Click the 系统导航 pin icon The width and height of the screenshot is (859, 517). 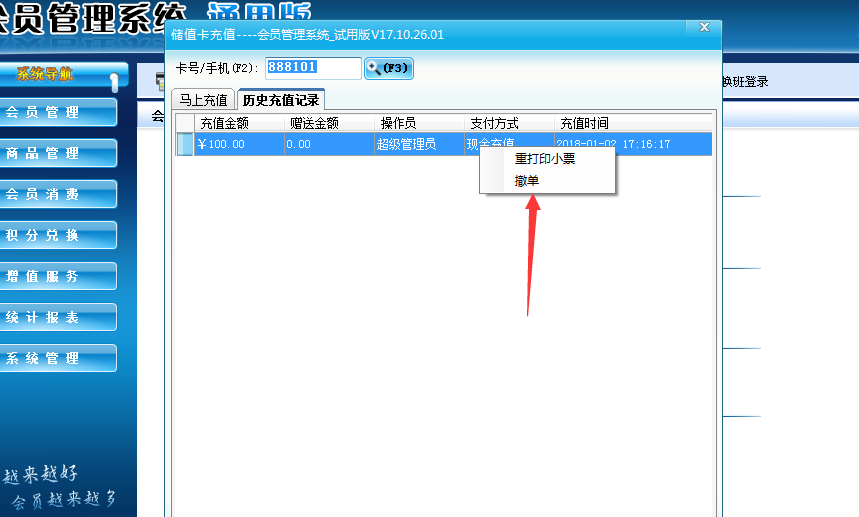click(x=114, y=82)
